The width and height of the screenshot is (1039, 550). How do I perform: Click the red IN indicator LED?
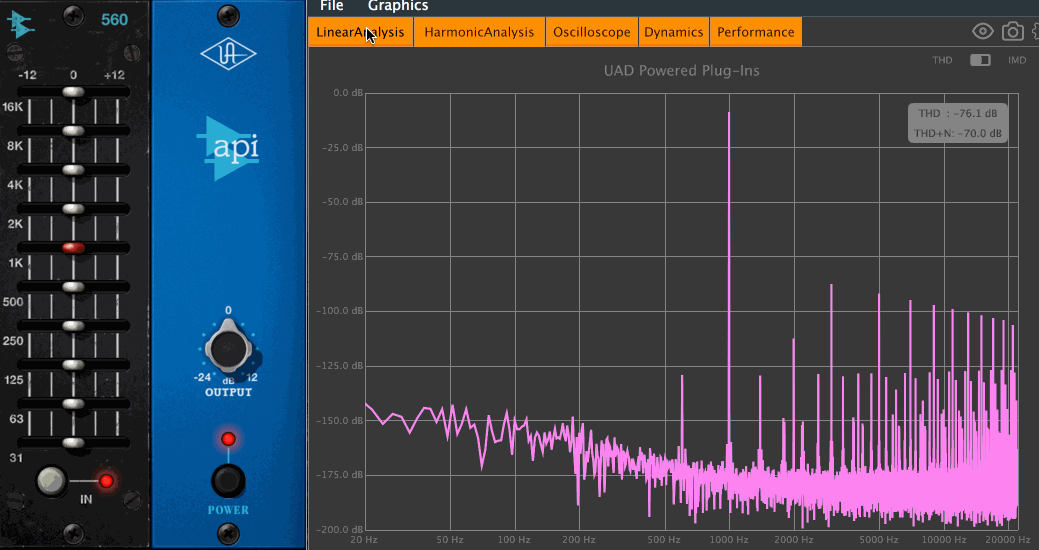pyautogui.click(x=106, y=482)
